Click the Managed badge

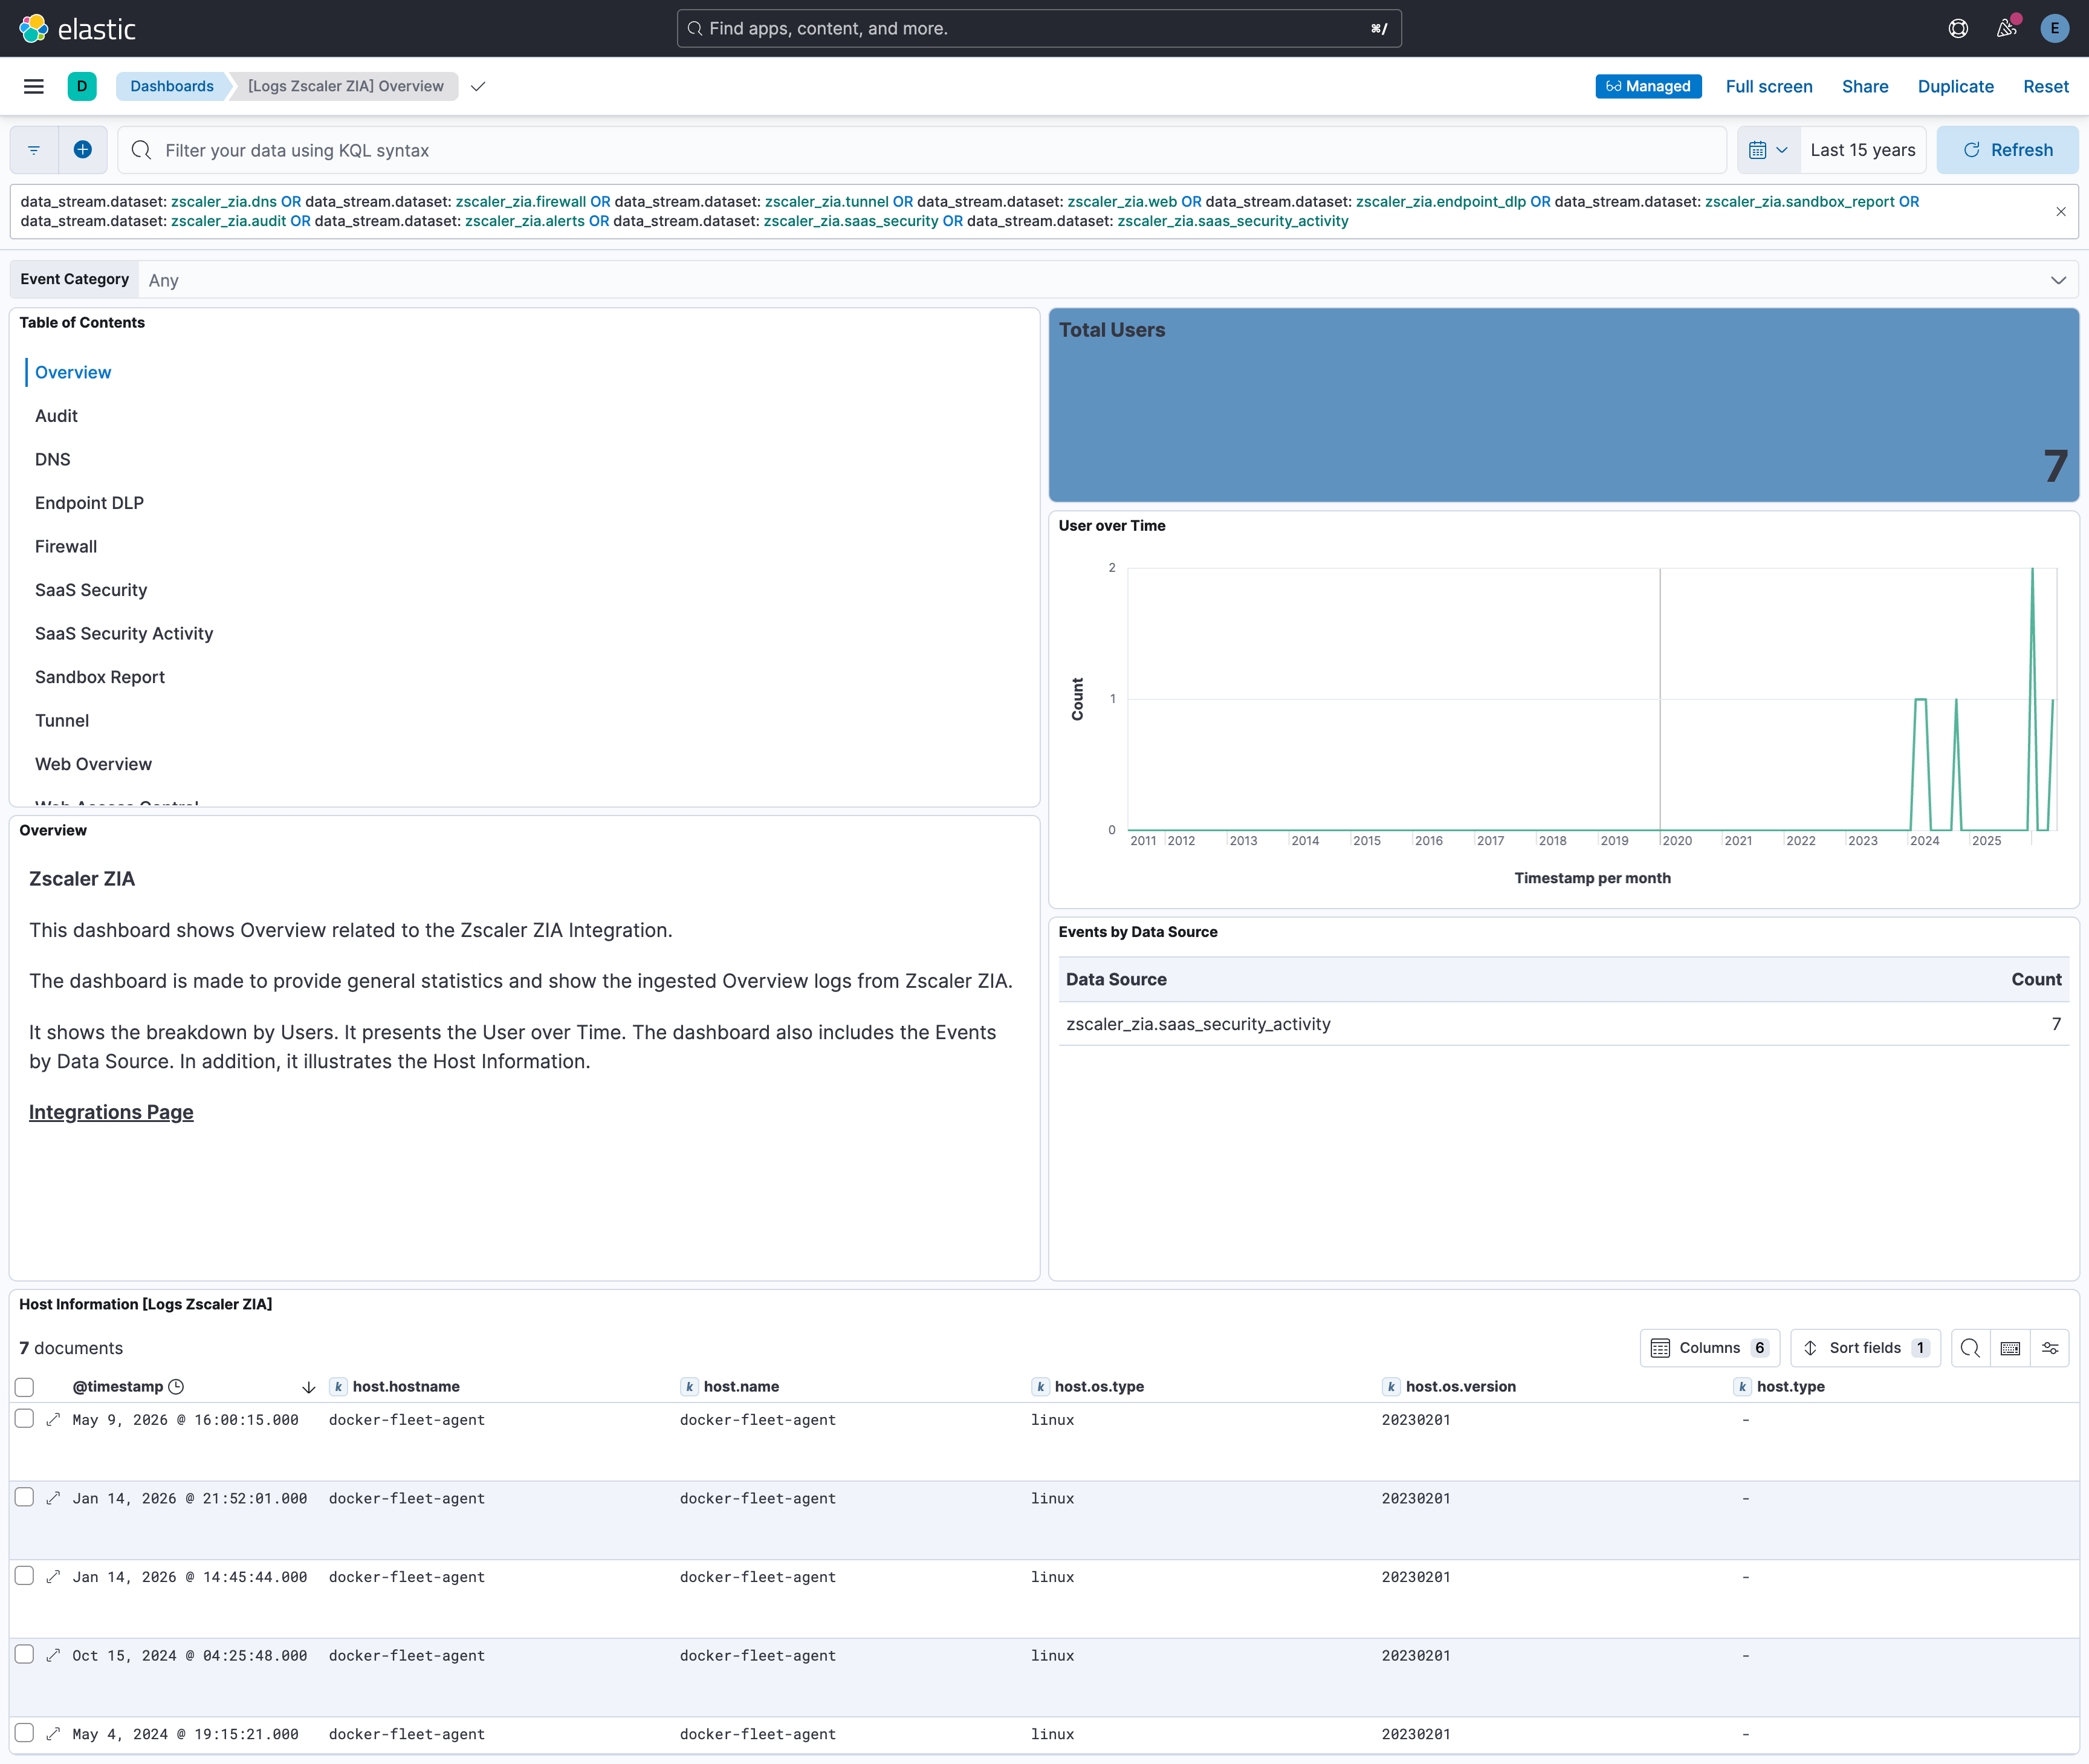coord(1648,86)
